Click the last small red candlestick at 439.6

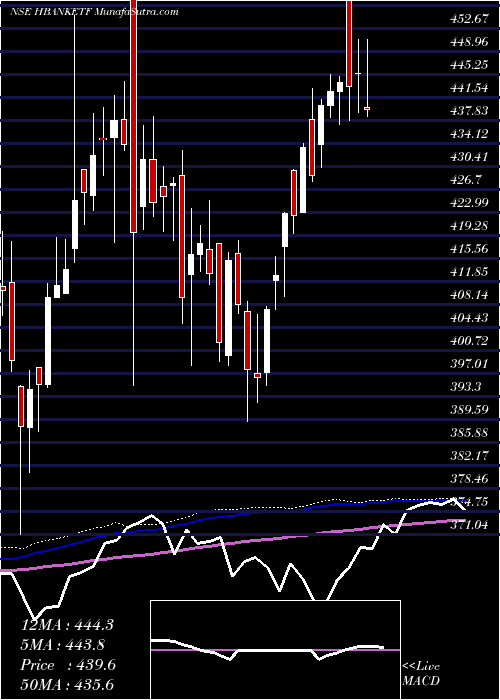click(x=367, y=108)
